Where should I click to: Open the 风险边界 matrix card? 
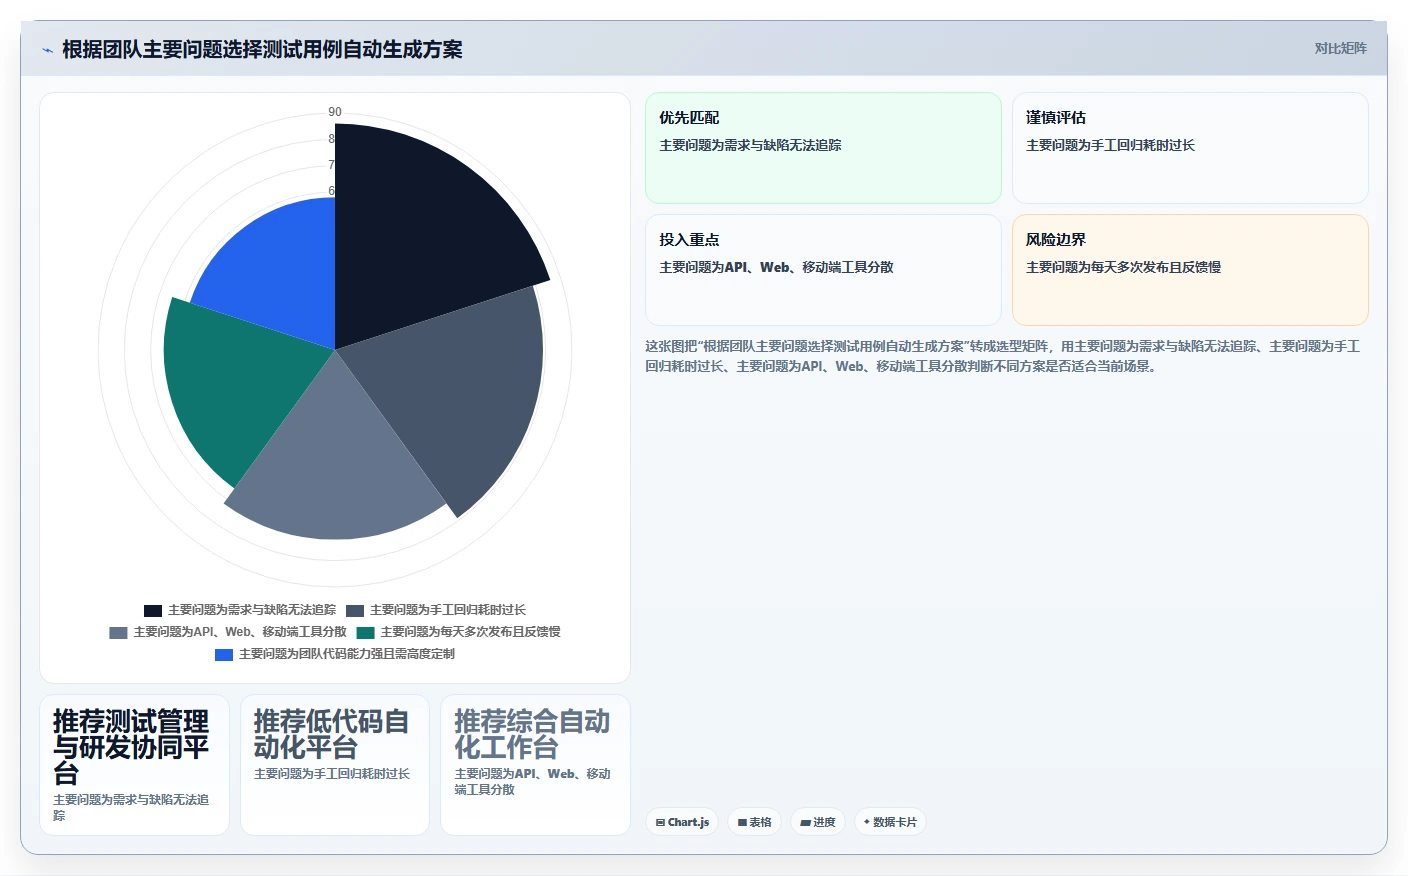1190,270
